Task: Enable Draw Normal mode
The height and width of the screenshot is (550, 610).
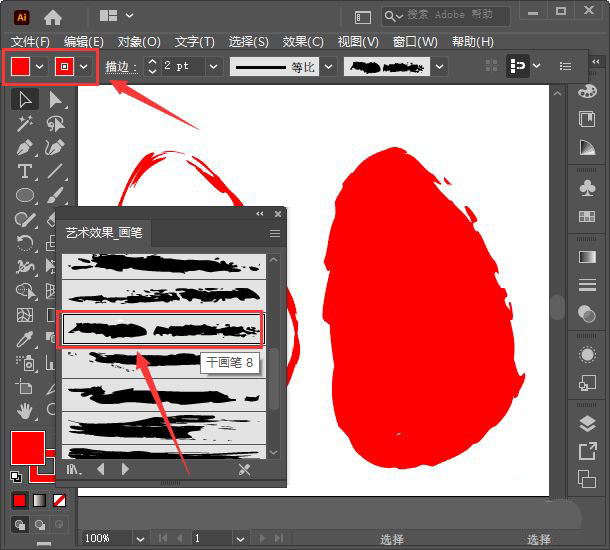Action: coord(19,525)
